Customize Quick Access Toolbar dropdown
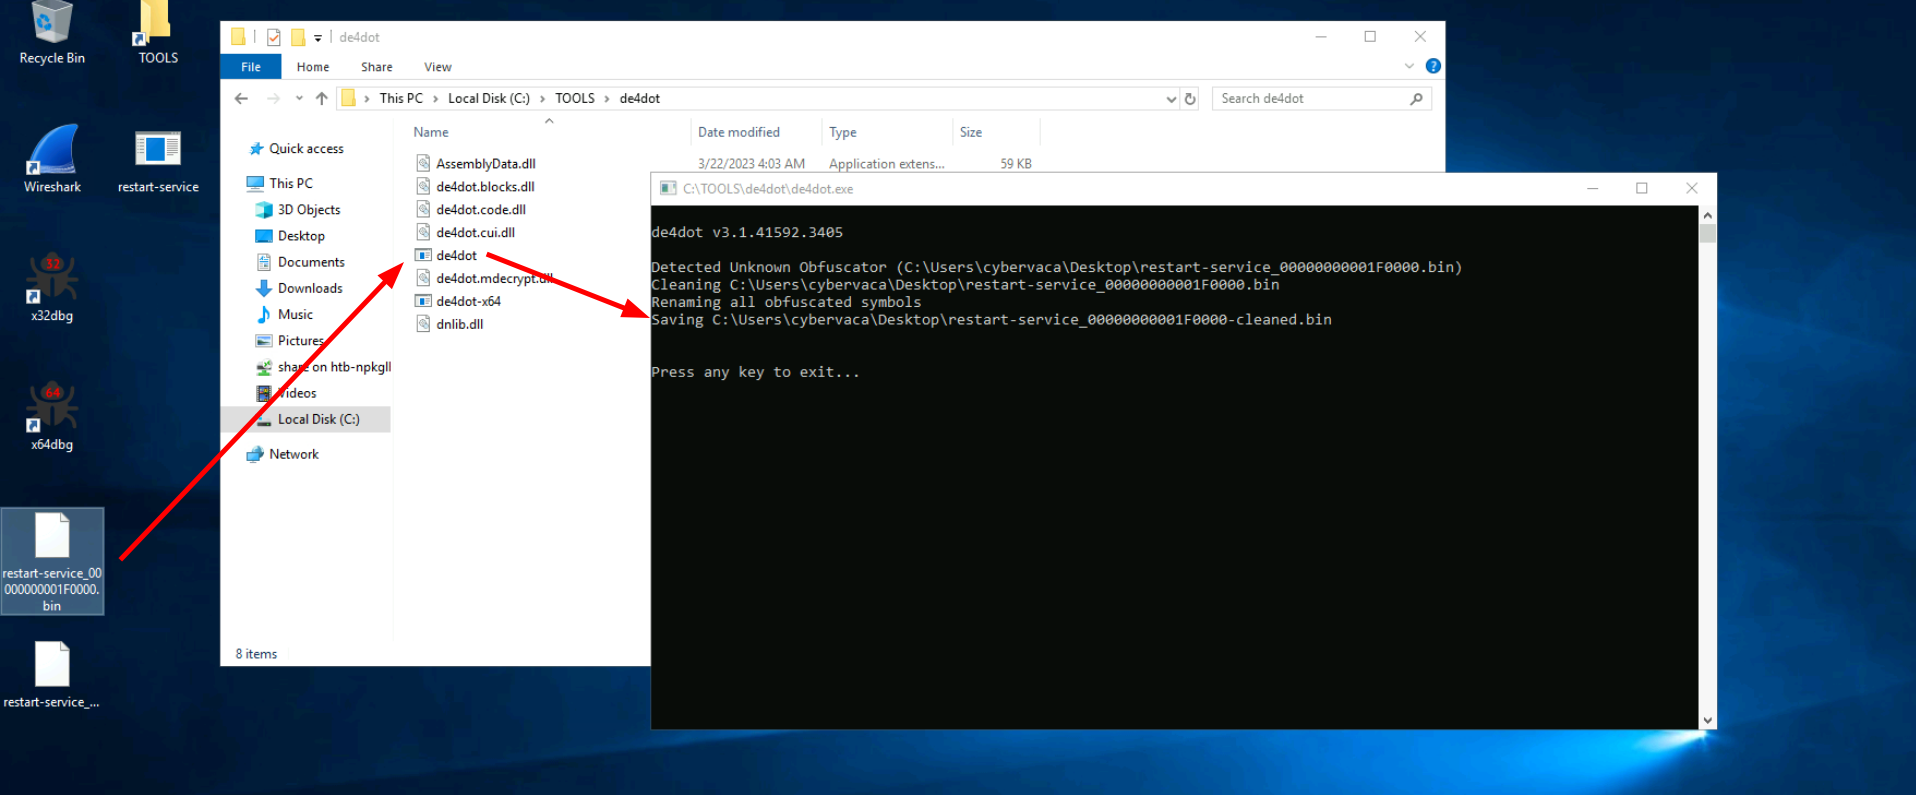 318,38
